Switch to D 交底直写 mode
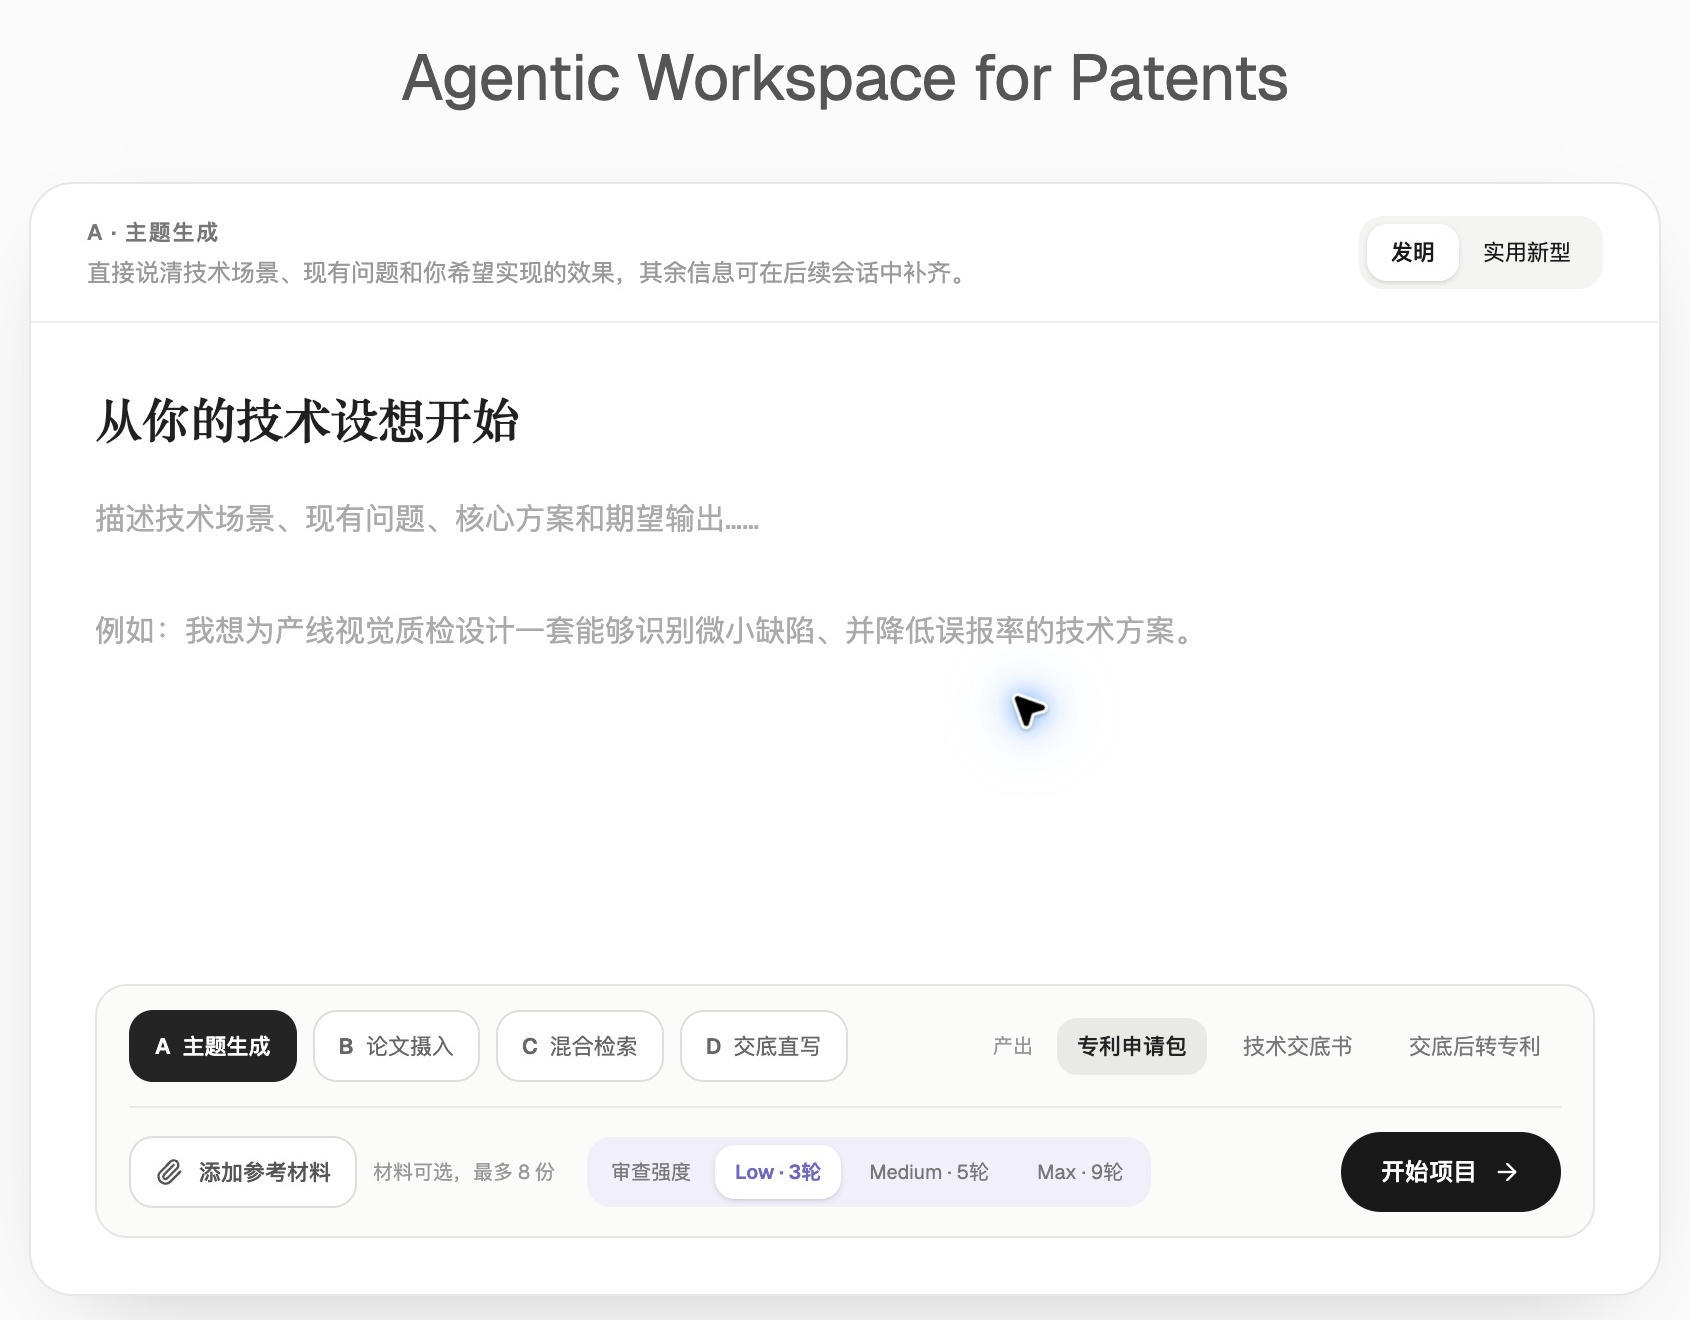The image size is (1690, 1320). tap(764, 1046)
